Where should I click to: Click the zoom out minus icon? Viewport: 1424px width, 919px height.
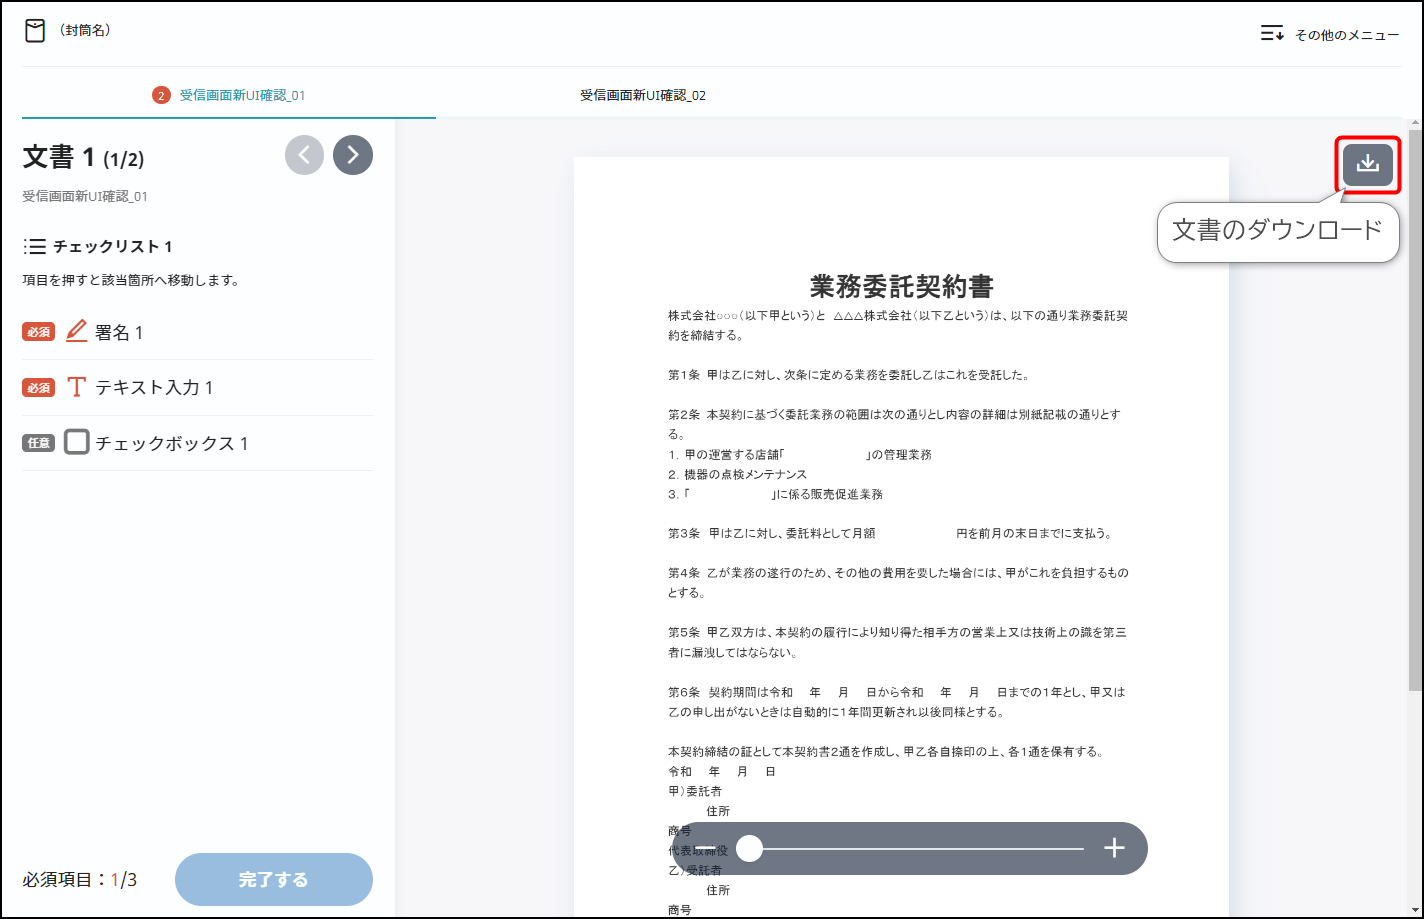pyautogui.click(x=705, y=849)
